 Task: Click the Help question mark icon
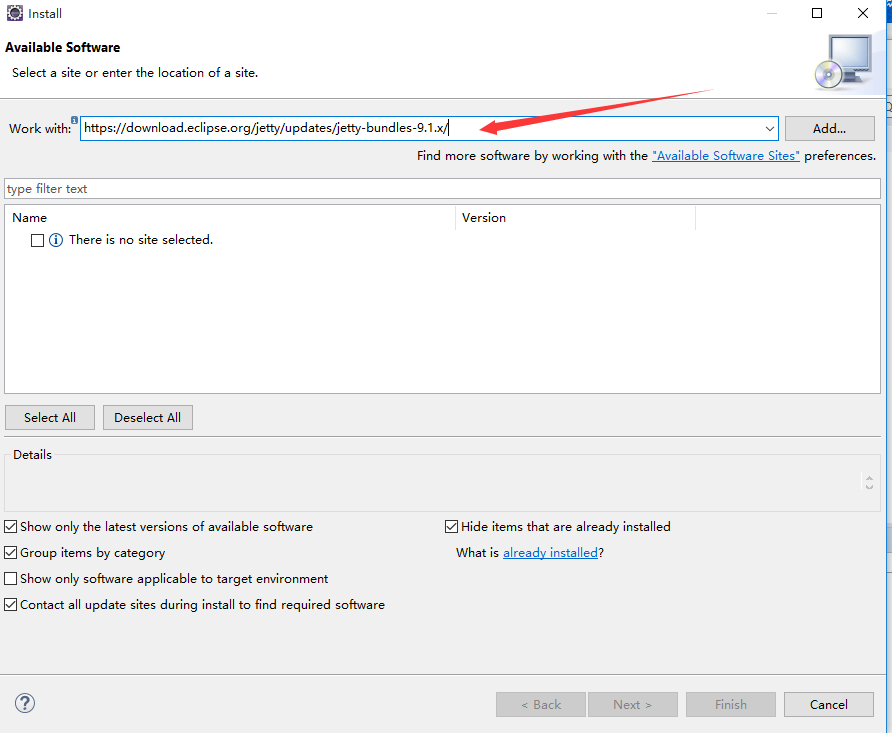tap(24, 703)
